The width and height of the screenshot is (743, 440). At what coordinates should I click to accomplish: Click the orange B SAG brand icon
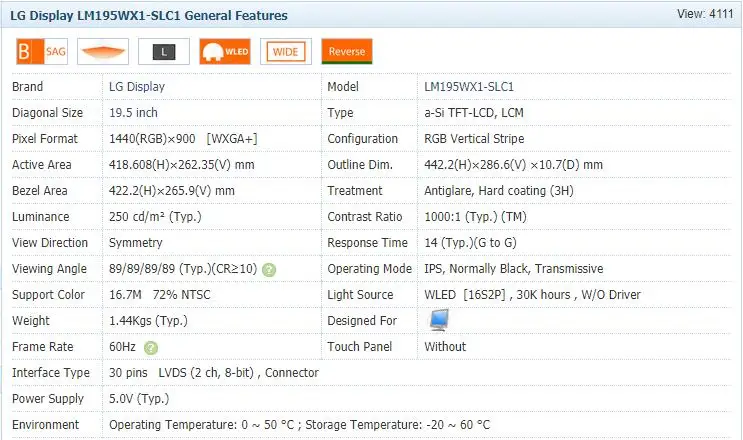(42, 51)
